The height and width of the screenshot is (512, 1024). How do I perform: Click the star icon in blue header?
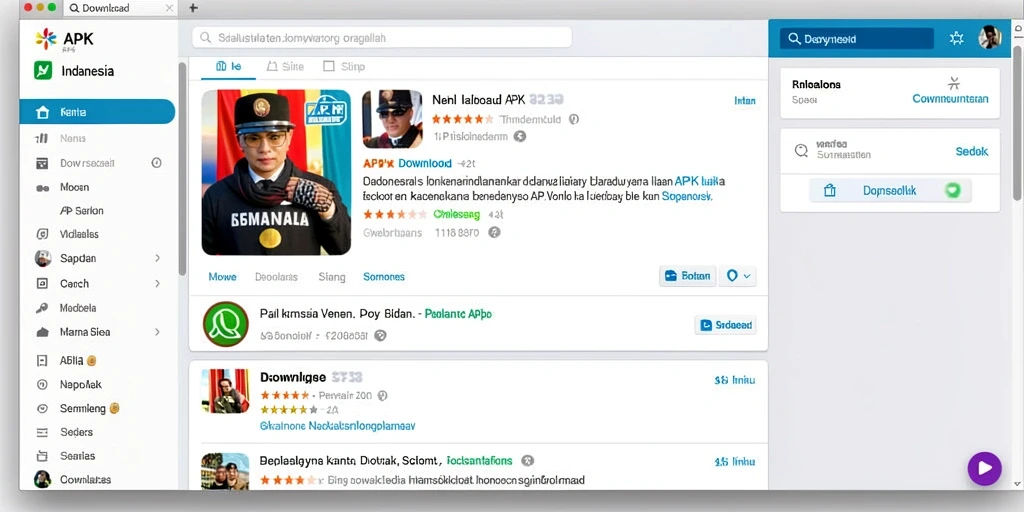tap(956, 39)
